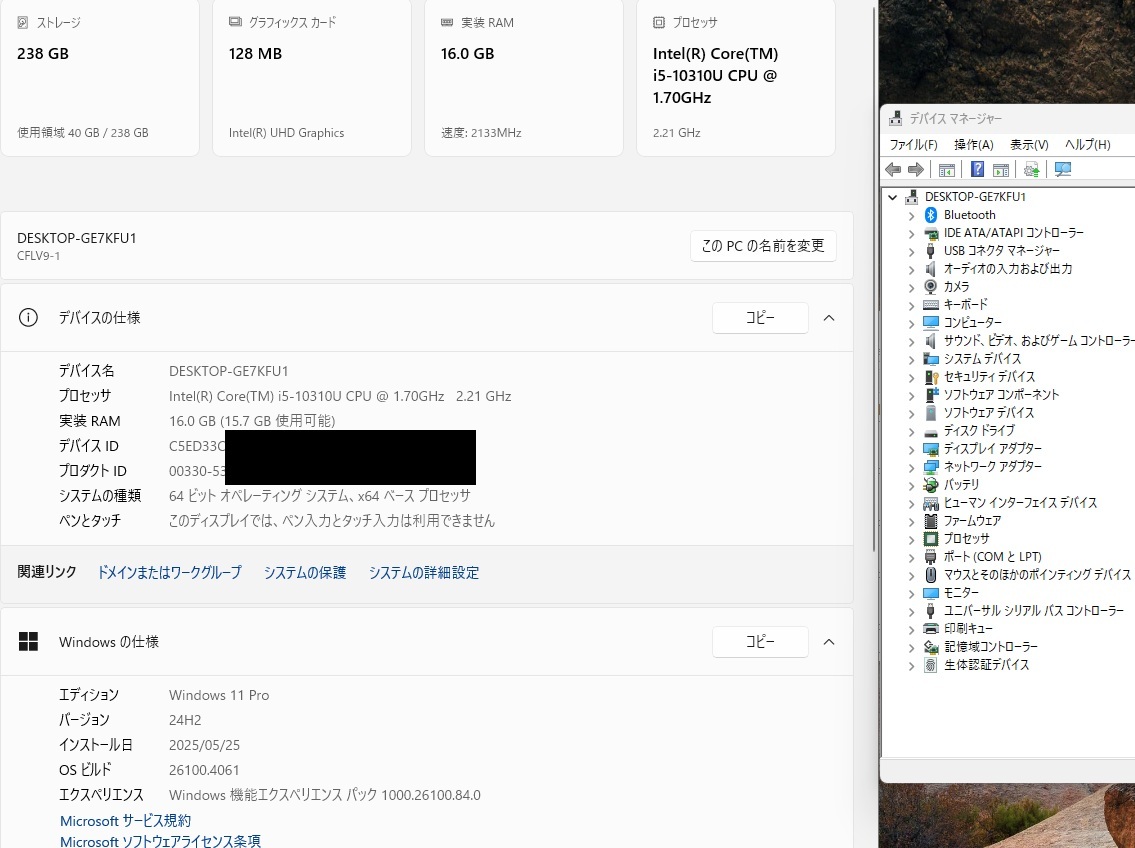Expand the Bluetooth node
Viewport: 1135px width, 848px height.
click(x=911, y=215)
